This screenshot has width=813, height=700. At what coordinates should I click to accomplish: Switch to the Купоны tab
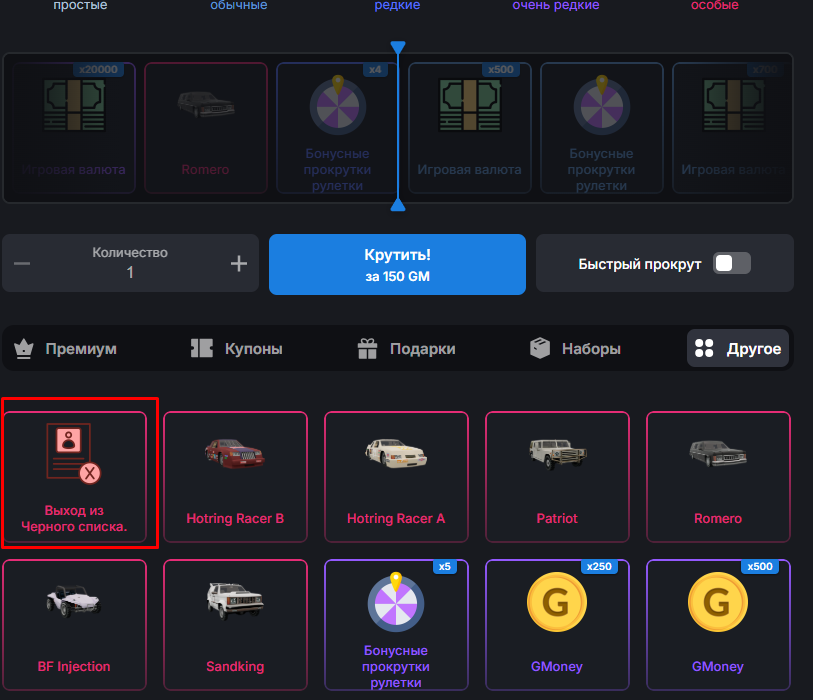[236, 348]
